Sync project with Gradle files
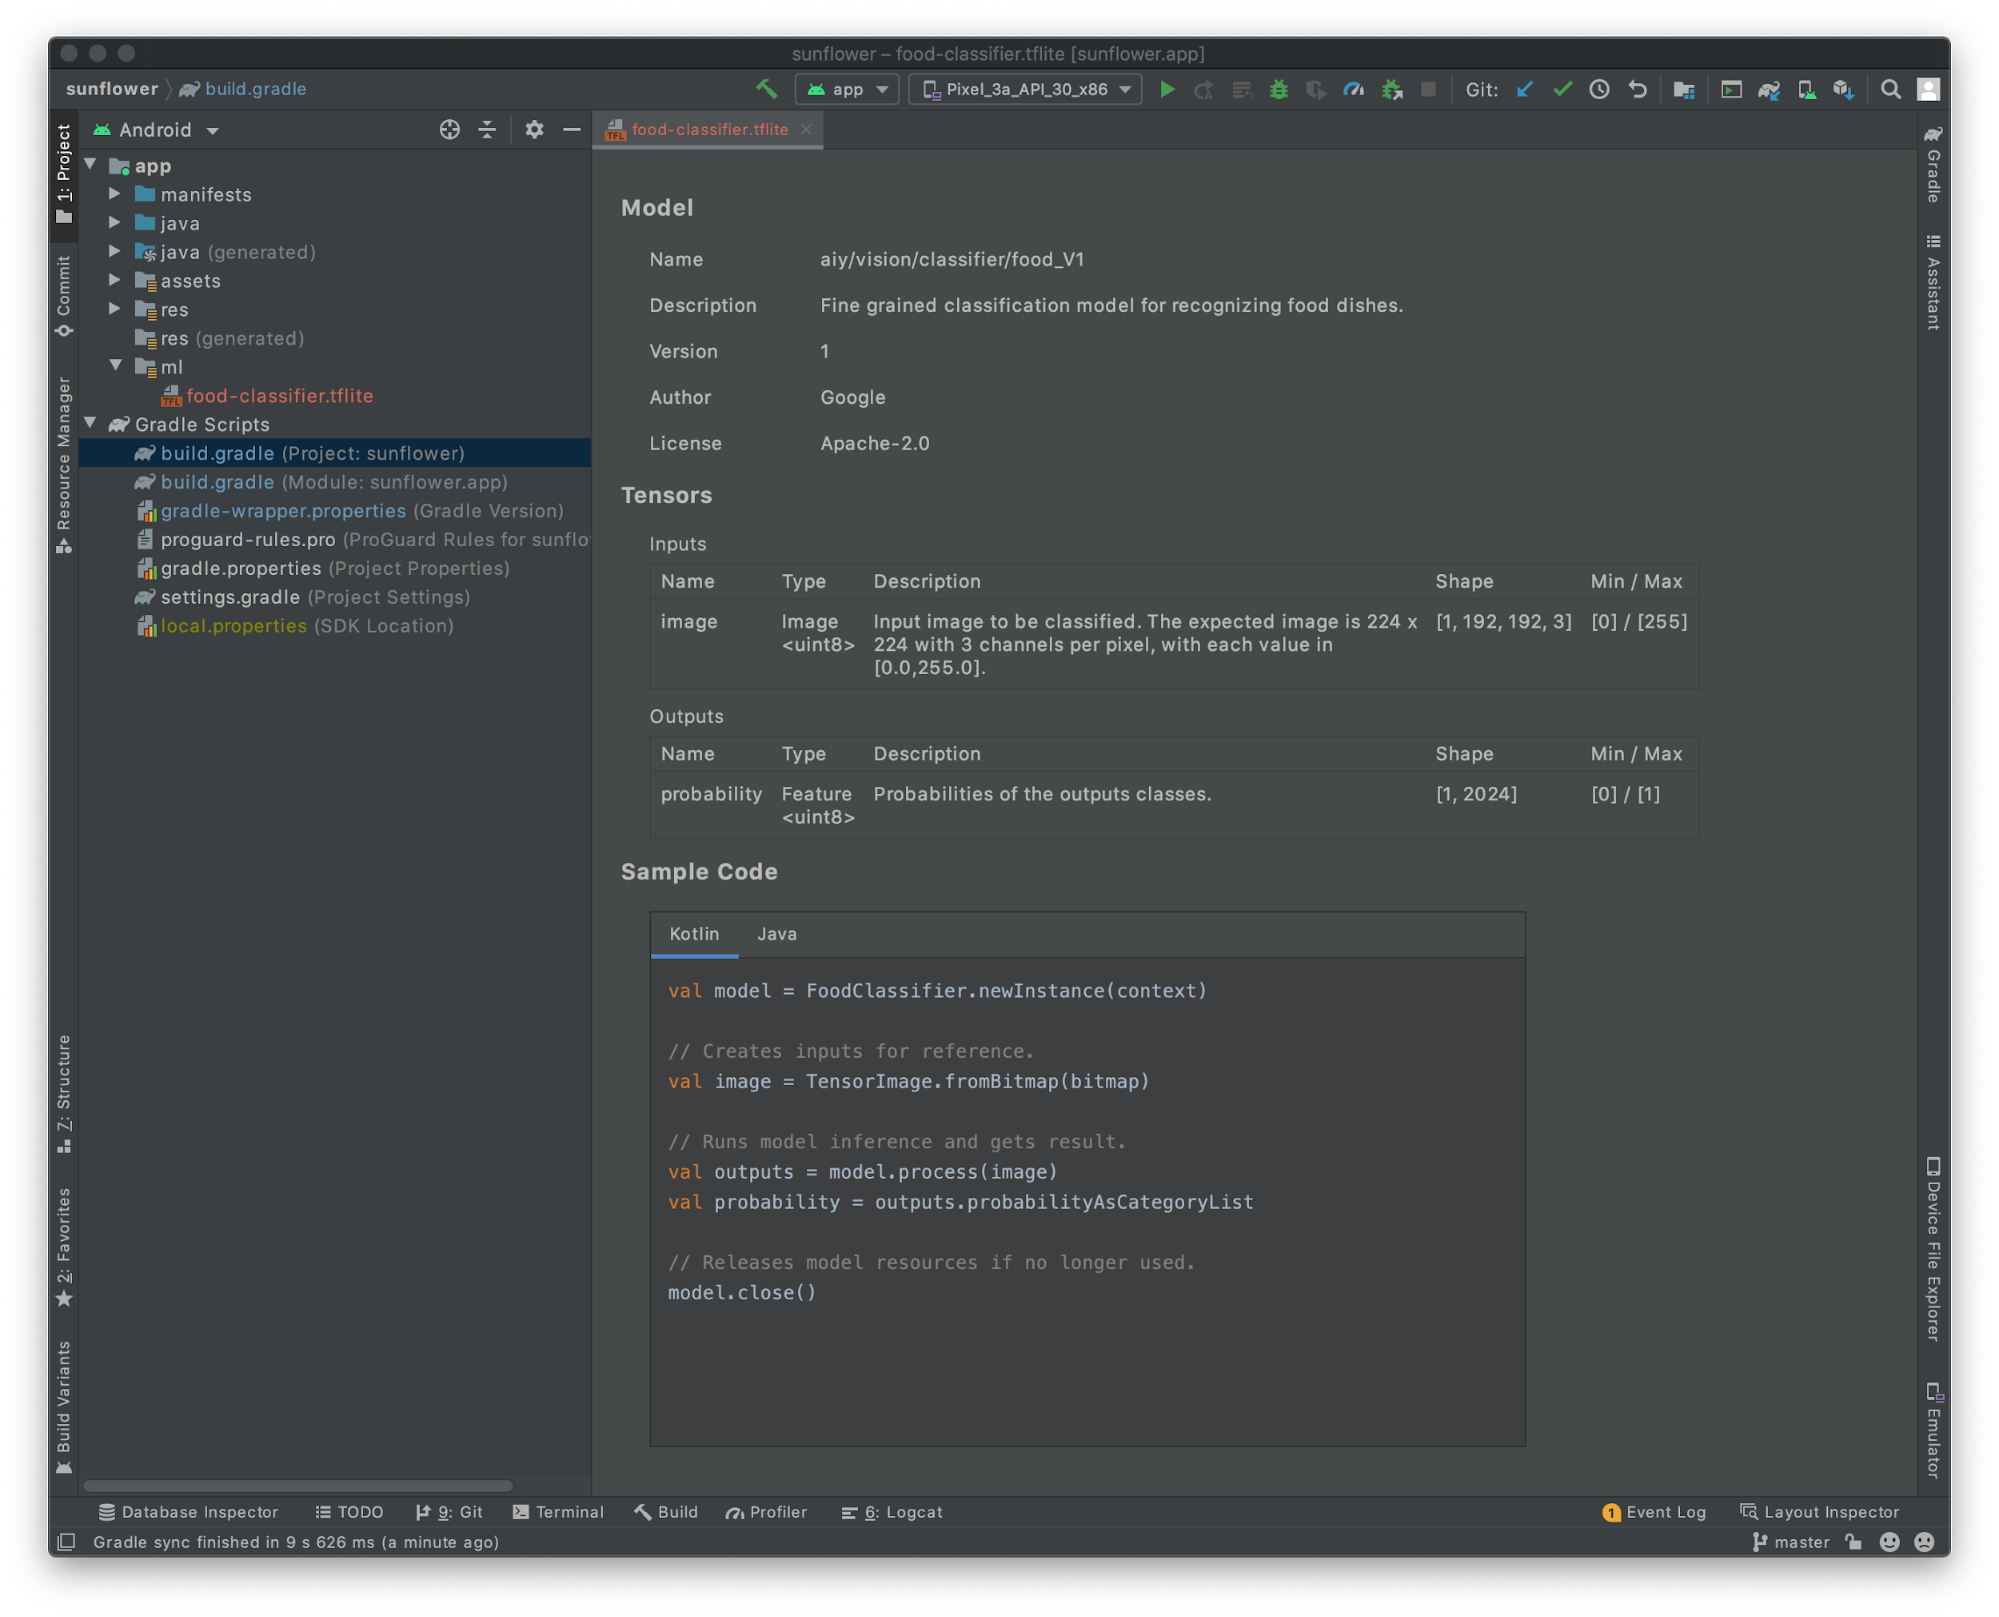Image resolution: width=1999 pixels, height=1617 pixels. point(1768,89)
